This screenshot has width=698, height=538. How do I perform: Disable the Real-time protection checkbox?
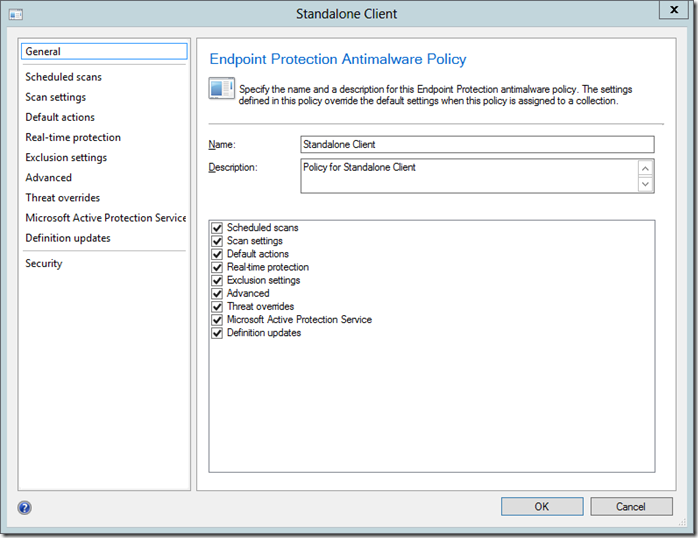pos(217,267)
